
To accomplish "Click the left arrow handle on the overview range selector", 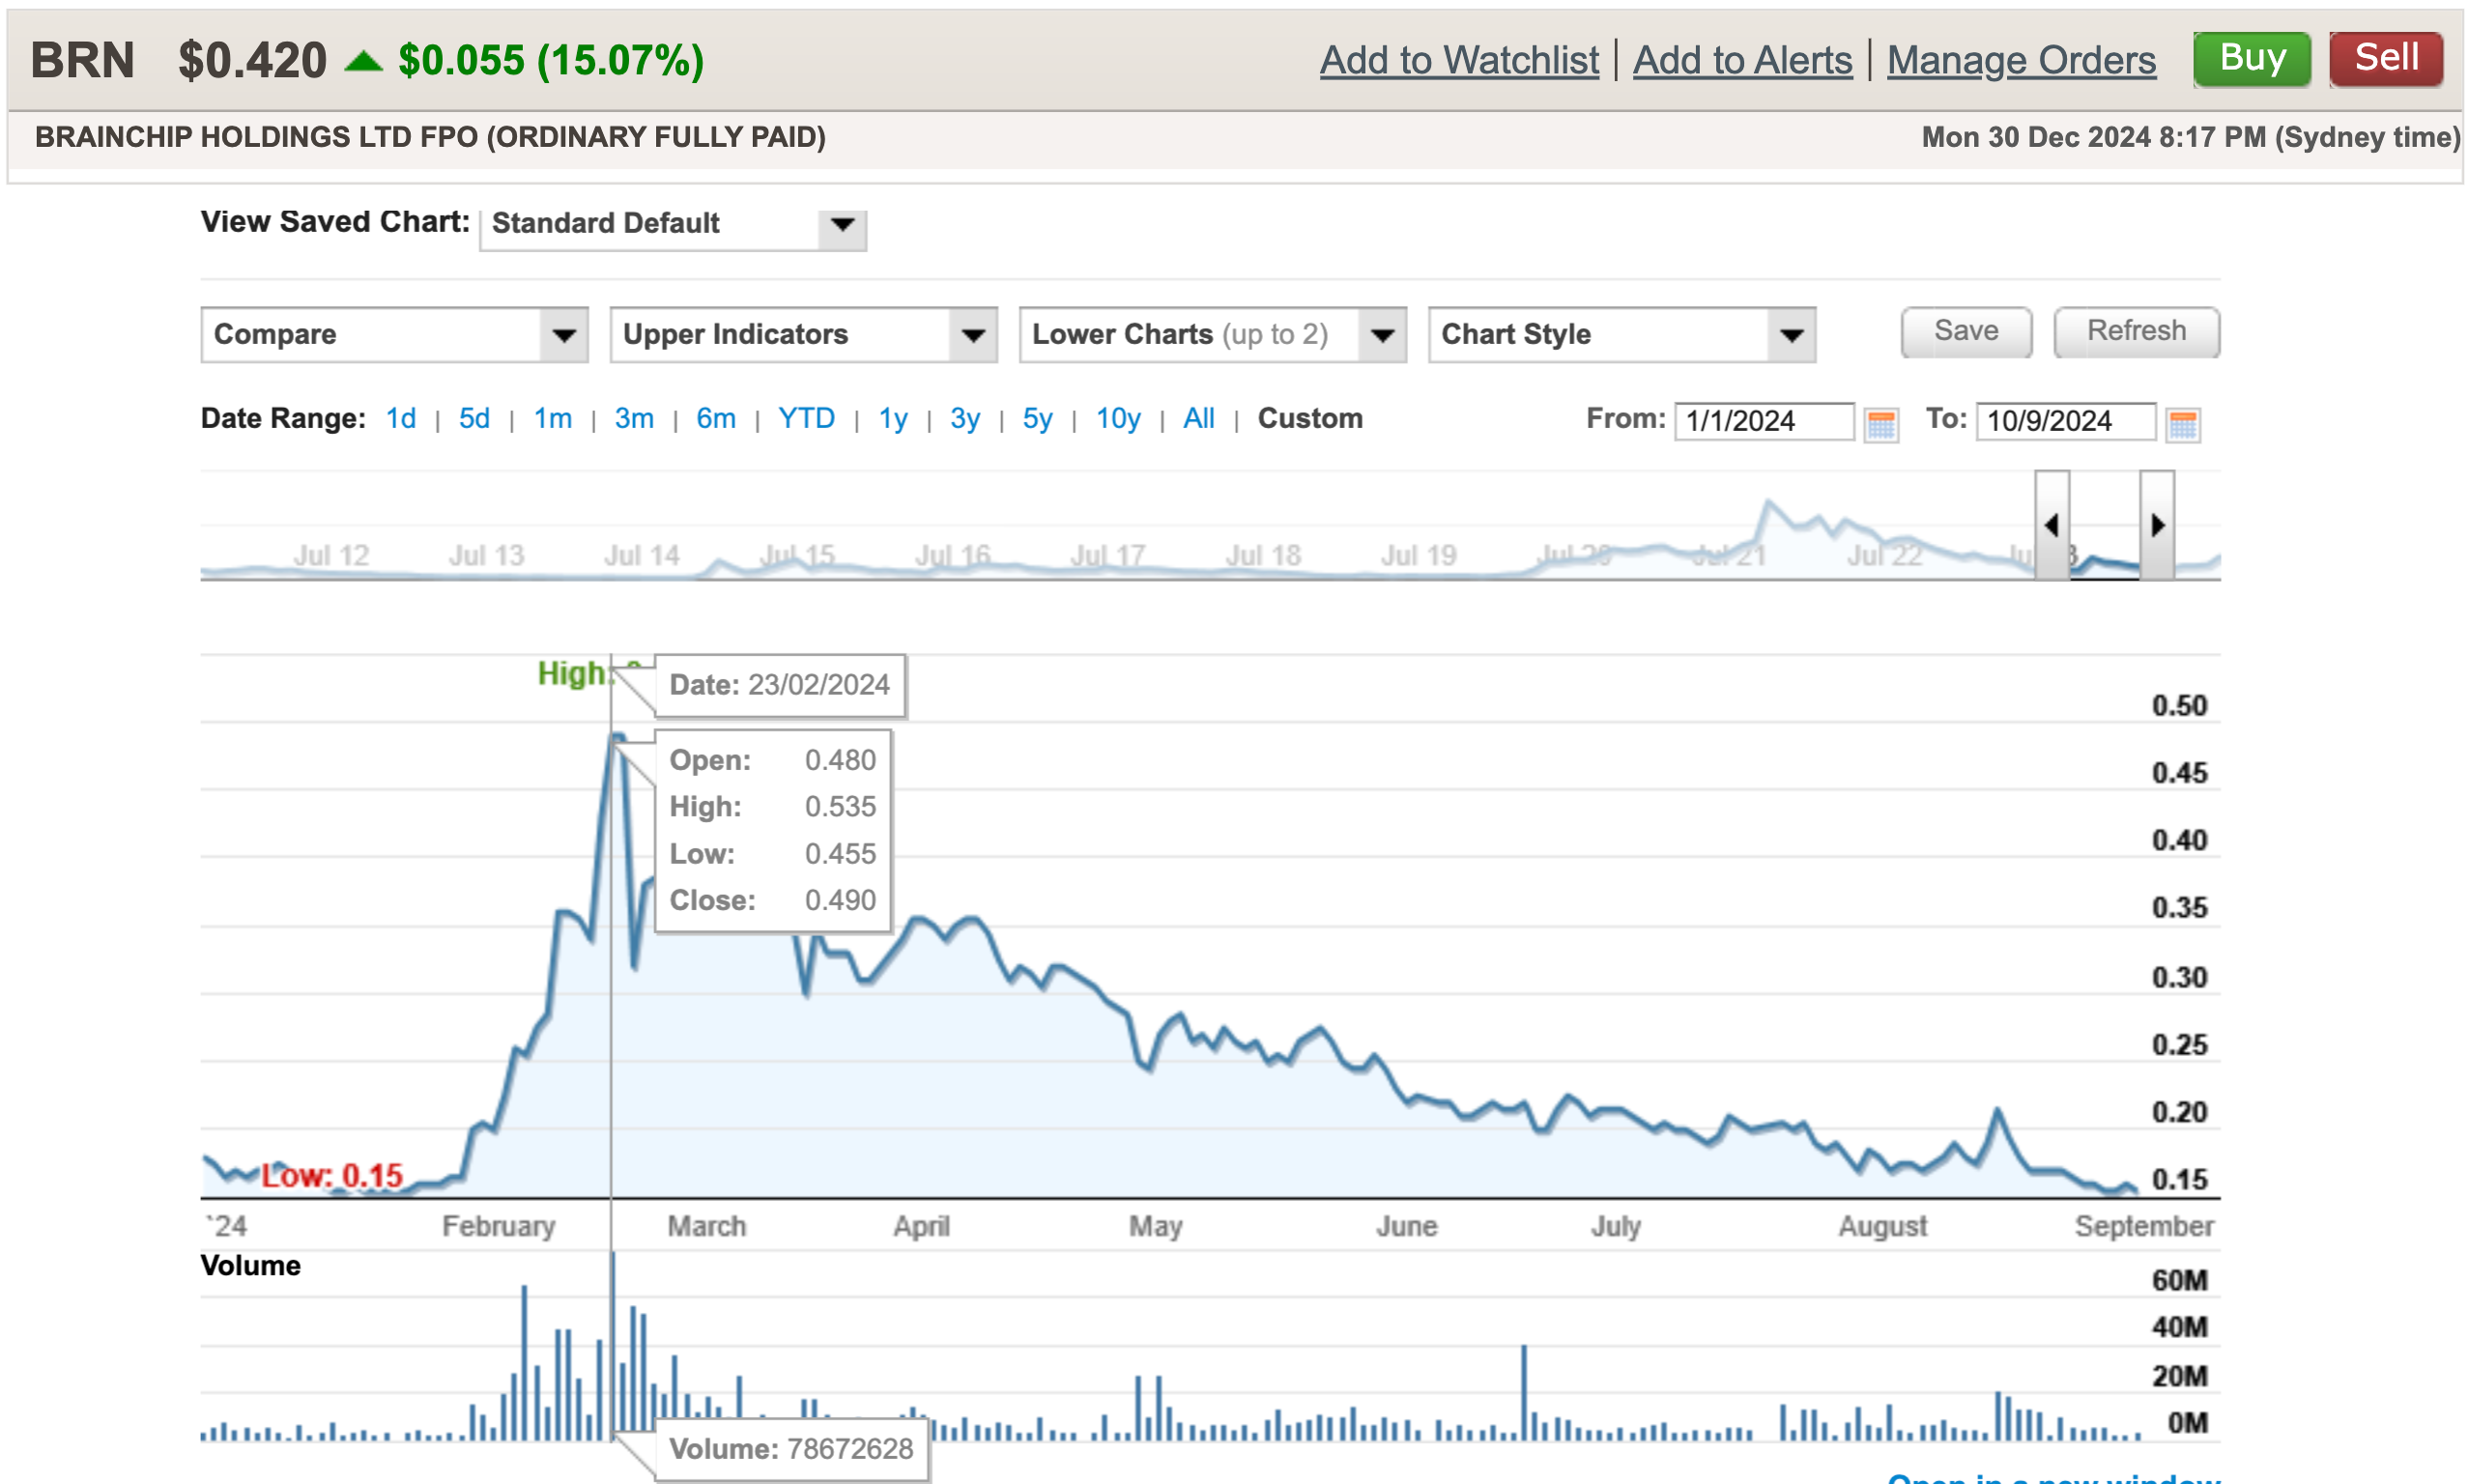I will [2051, 525].
